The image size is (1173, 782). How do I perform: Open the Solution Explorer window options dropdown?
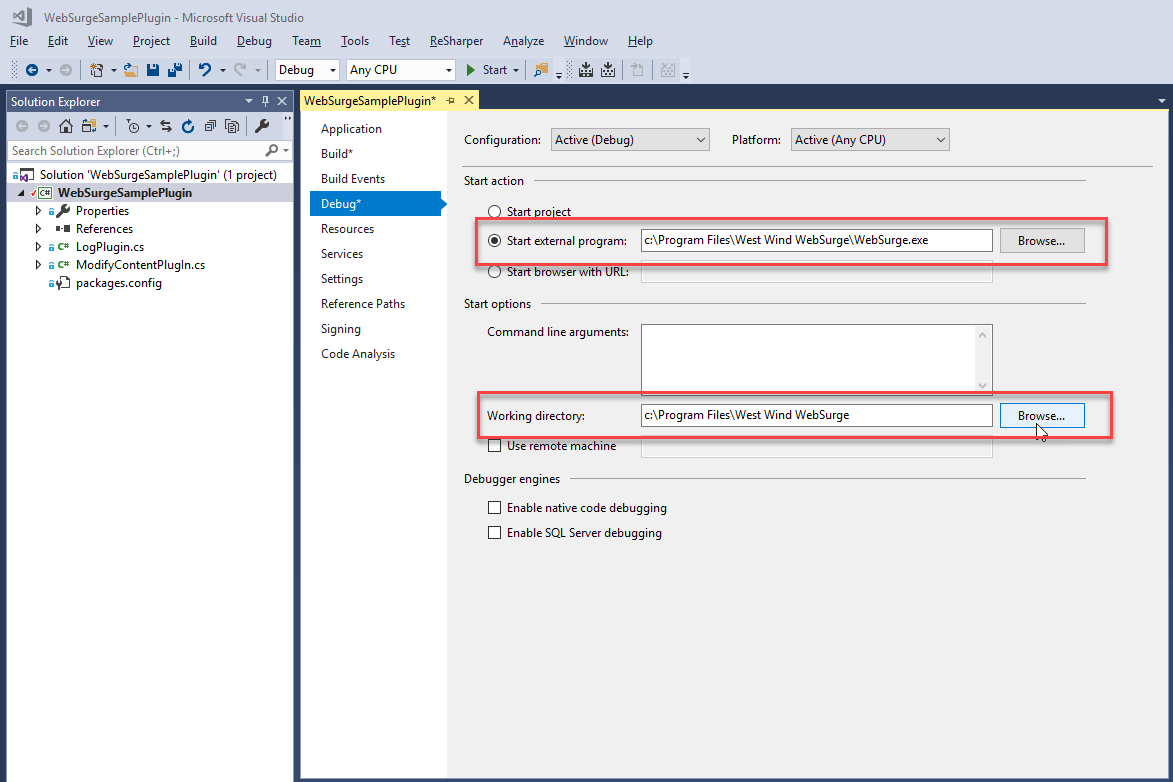coord(248,101)
